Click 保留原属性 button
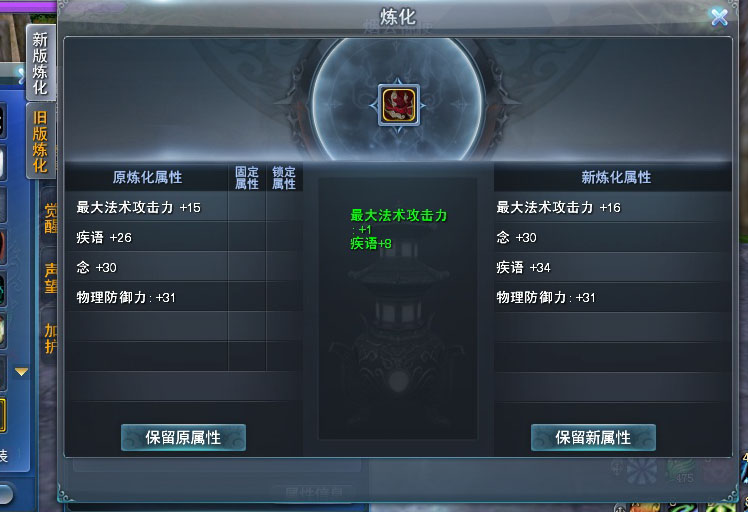The height and width of the screenshot is (512, 748). [x=183, y=438]
